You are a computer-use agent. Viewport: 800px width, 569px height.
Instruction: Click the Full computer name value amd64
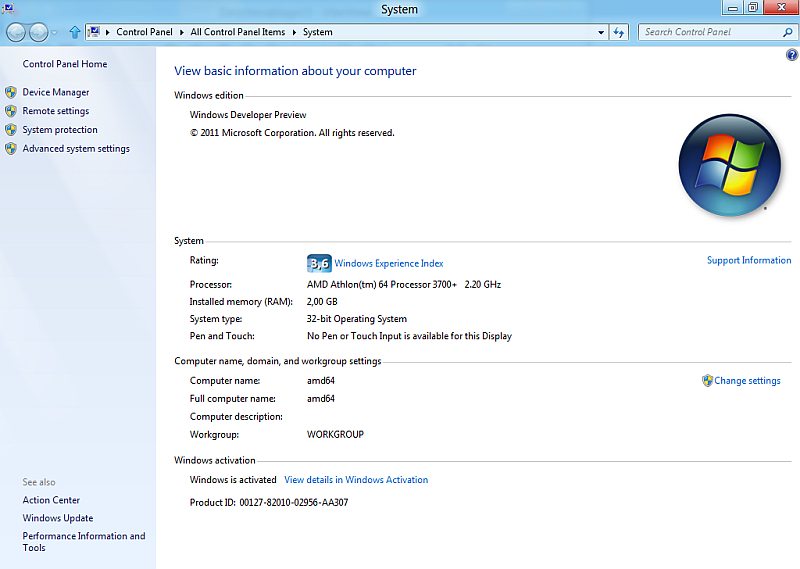point(320,399)
